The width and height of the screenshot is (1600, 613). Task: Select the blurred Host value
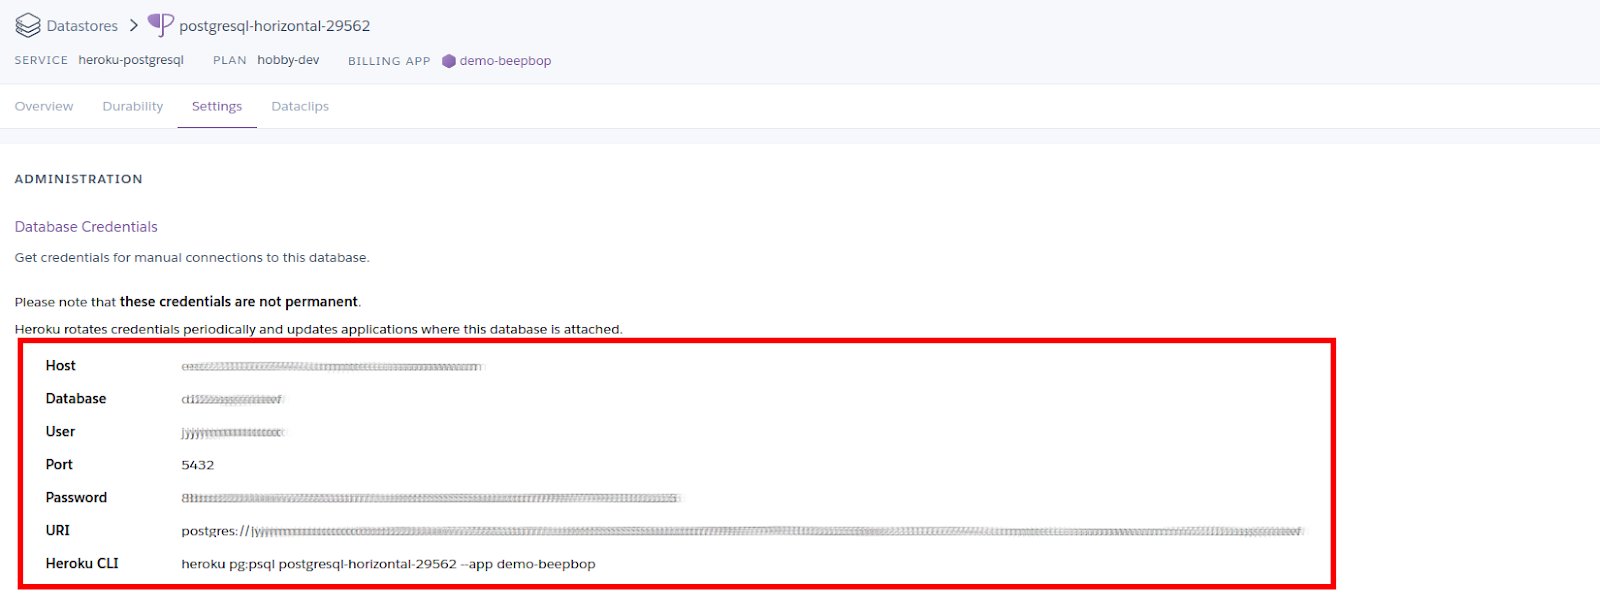point(332,367)
